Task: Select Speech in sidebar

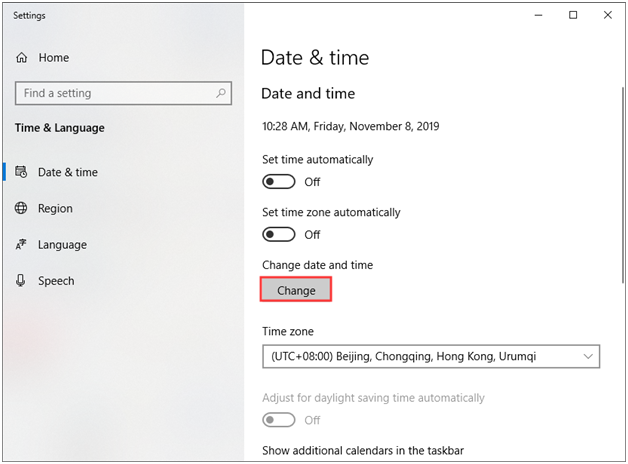Action: (x=56, y=281)
